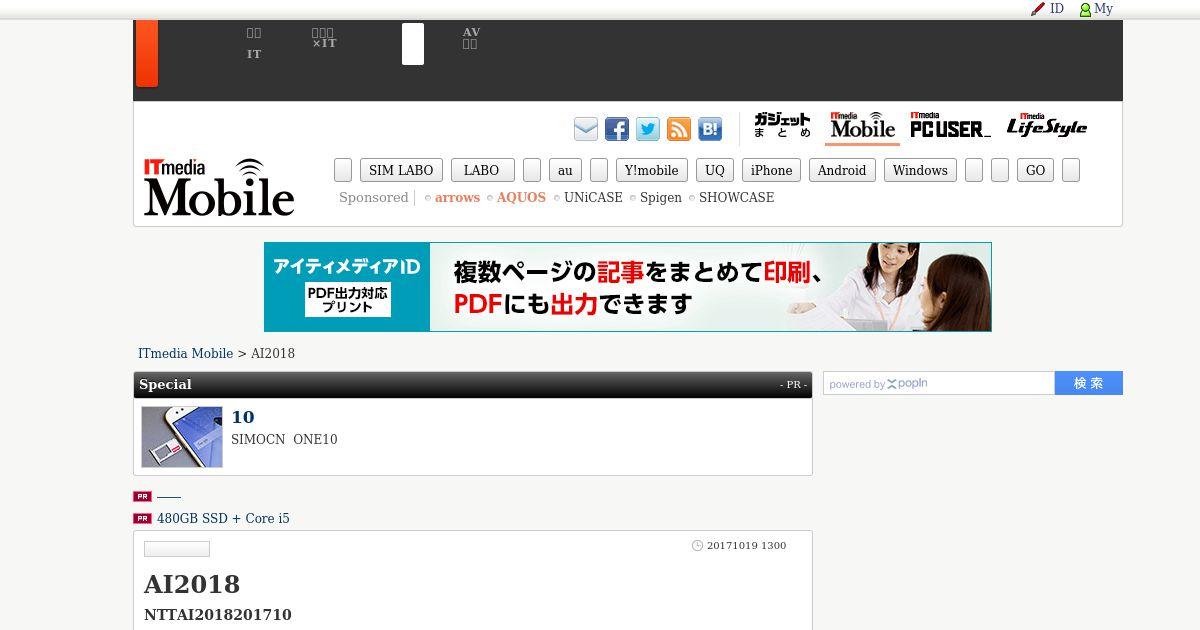The image size is (1200, 630).
Task: Open the Gadget Matome logo
Action: click(782, 126)
